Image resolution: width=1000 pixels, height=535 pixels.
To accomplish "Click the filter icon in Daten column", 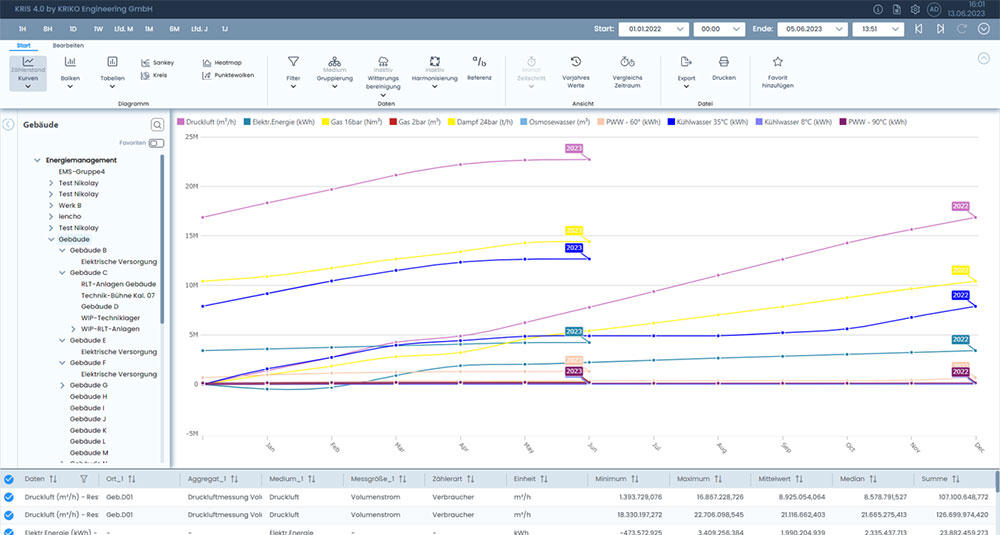I will (84, 479).
